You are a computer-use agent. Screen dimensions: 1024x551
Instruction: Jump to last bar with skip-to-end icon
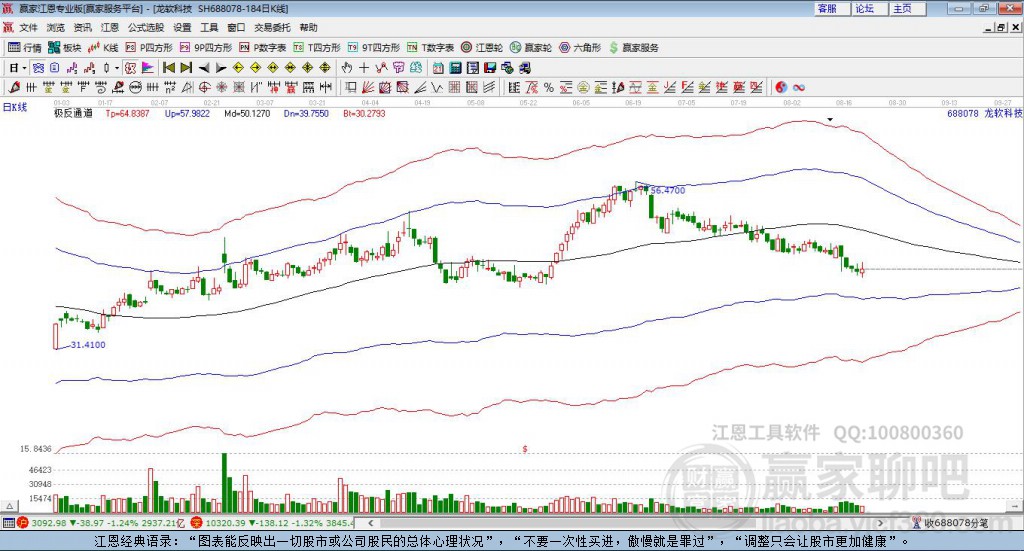pyautogui.click(x=186, y=68)
